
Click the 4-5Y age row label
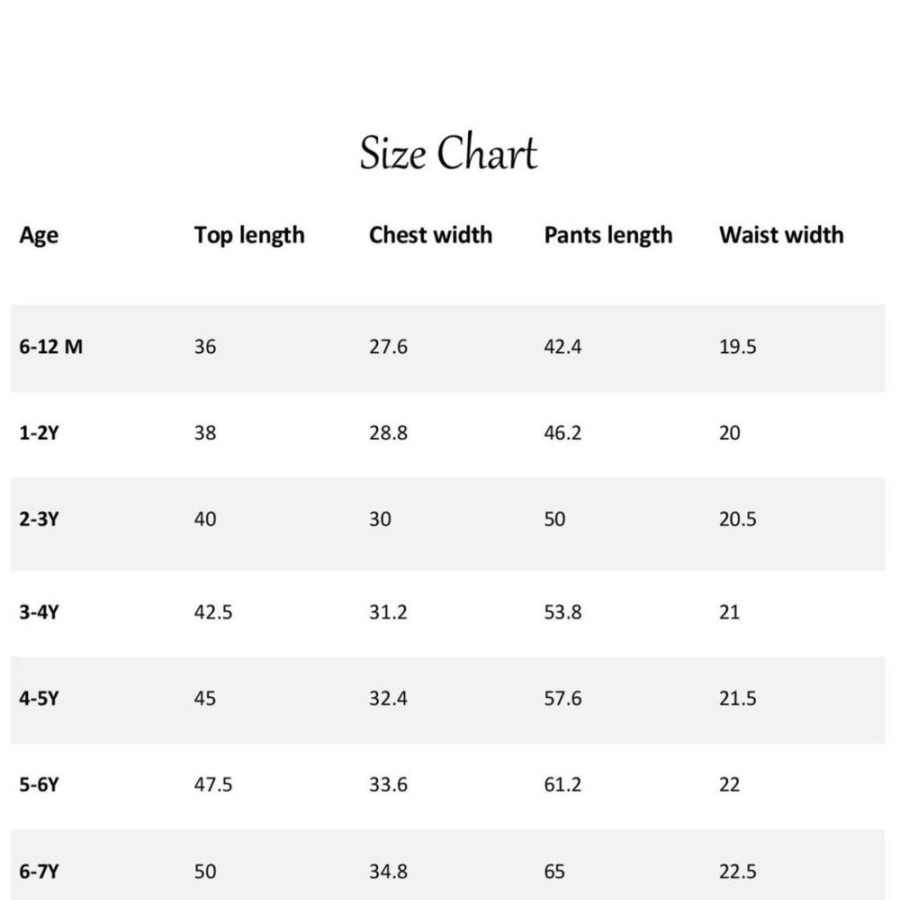[x=39, y=698]
